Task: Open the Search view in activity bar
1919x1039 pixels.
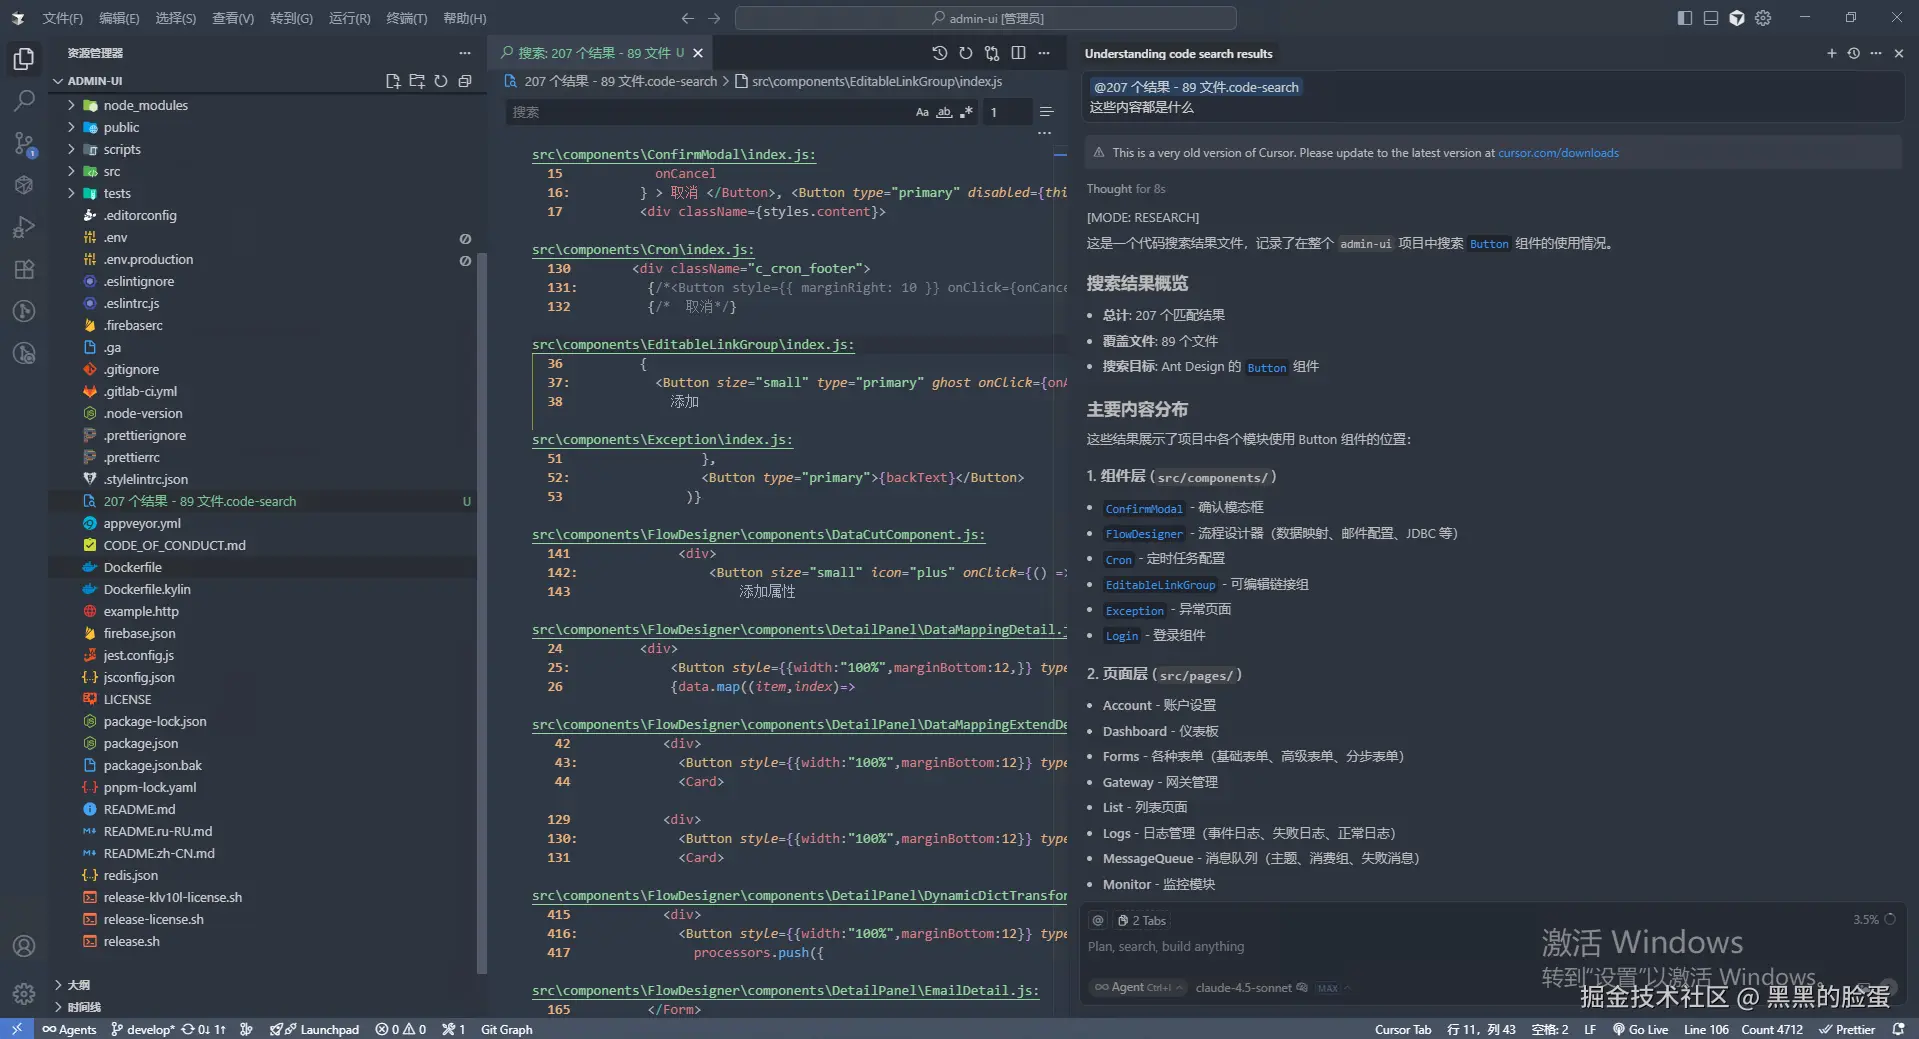Action: 24,101
